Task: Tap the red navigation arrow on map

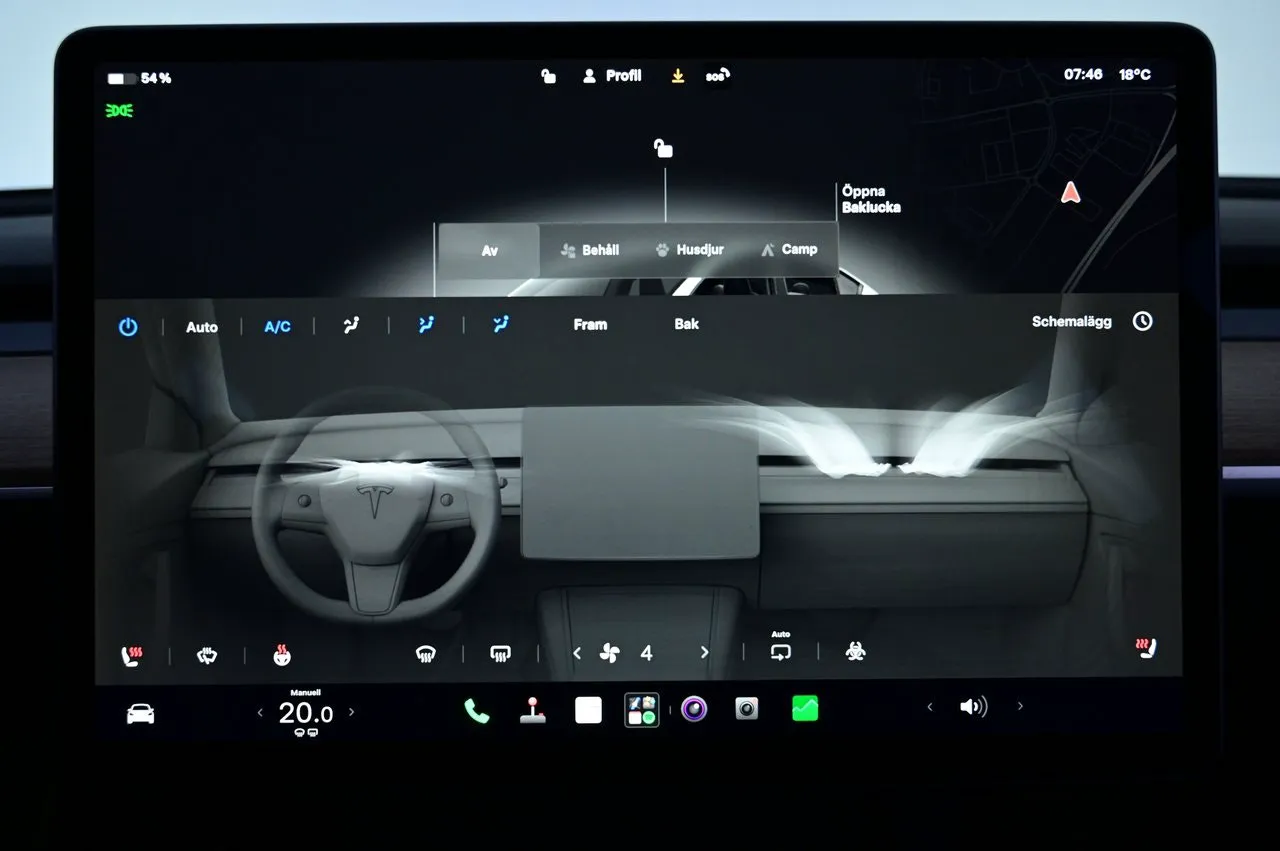Action: (1071, 192)
